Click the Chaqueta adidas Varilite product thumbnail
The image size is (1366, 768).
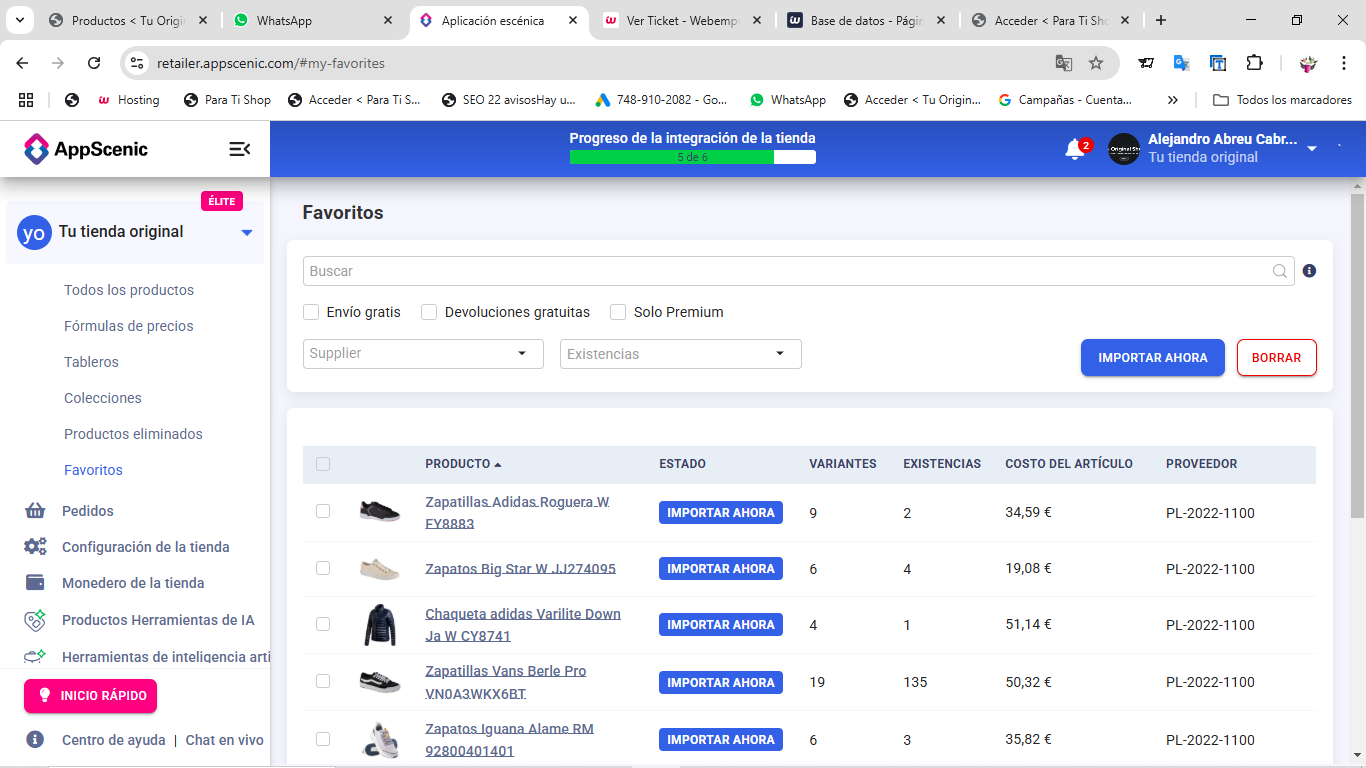tap(380, 625)
